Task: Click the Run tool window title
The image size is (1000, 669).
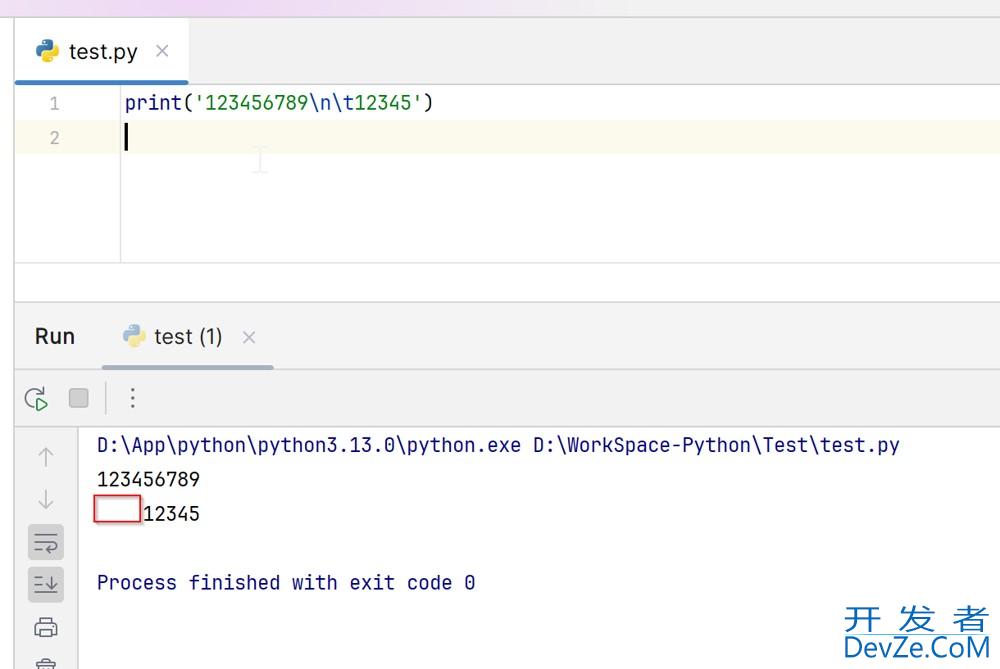Action: tap(55, 337)
